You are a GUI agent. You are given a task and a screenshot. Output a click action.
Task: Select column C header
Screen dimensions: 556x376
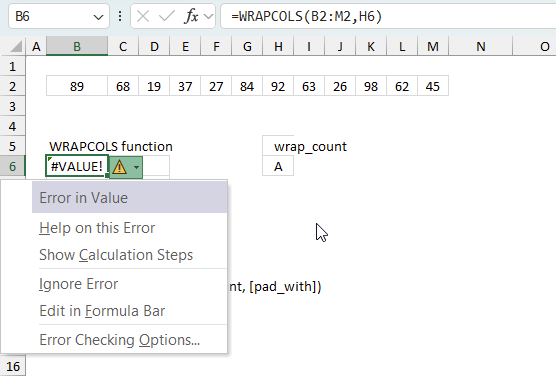coord(123,46)
